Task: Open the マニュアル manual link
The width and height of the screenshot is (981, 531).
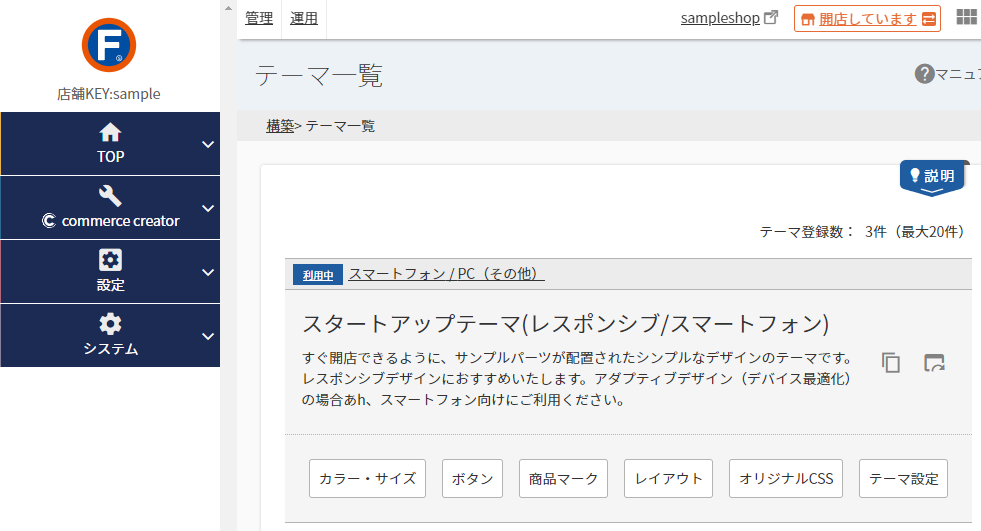Action: [x=958, y=74]
